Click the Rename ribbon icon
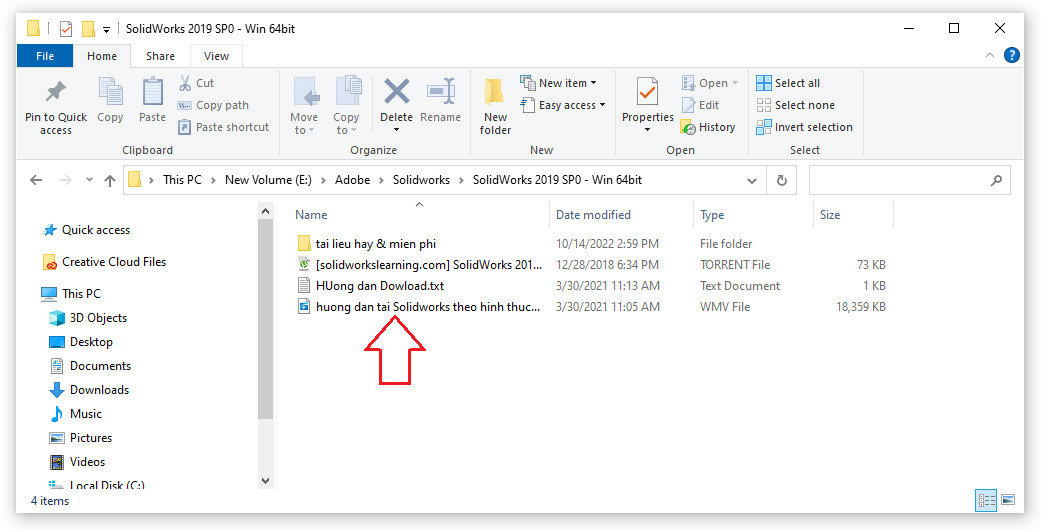 coord(440,93)
